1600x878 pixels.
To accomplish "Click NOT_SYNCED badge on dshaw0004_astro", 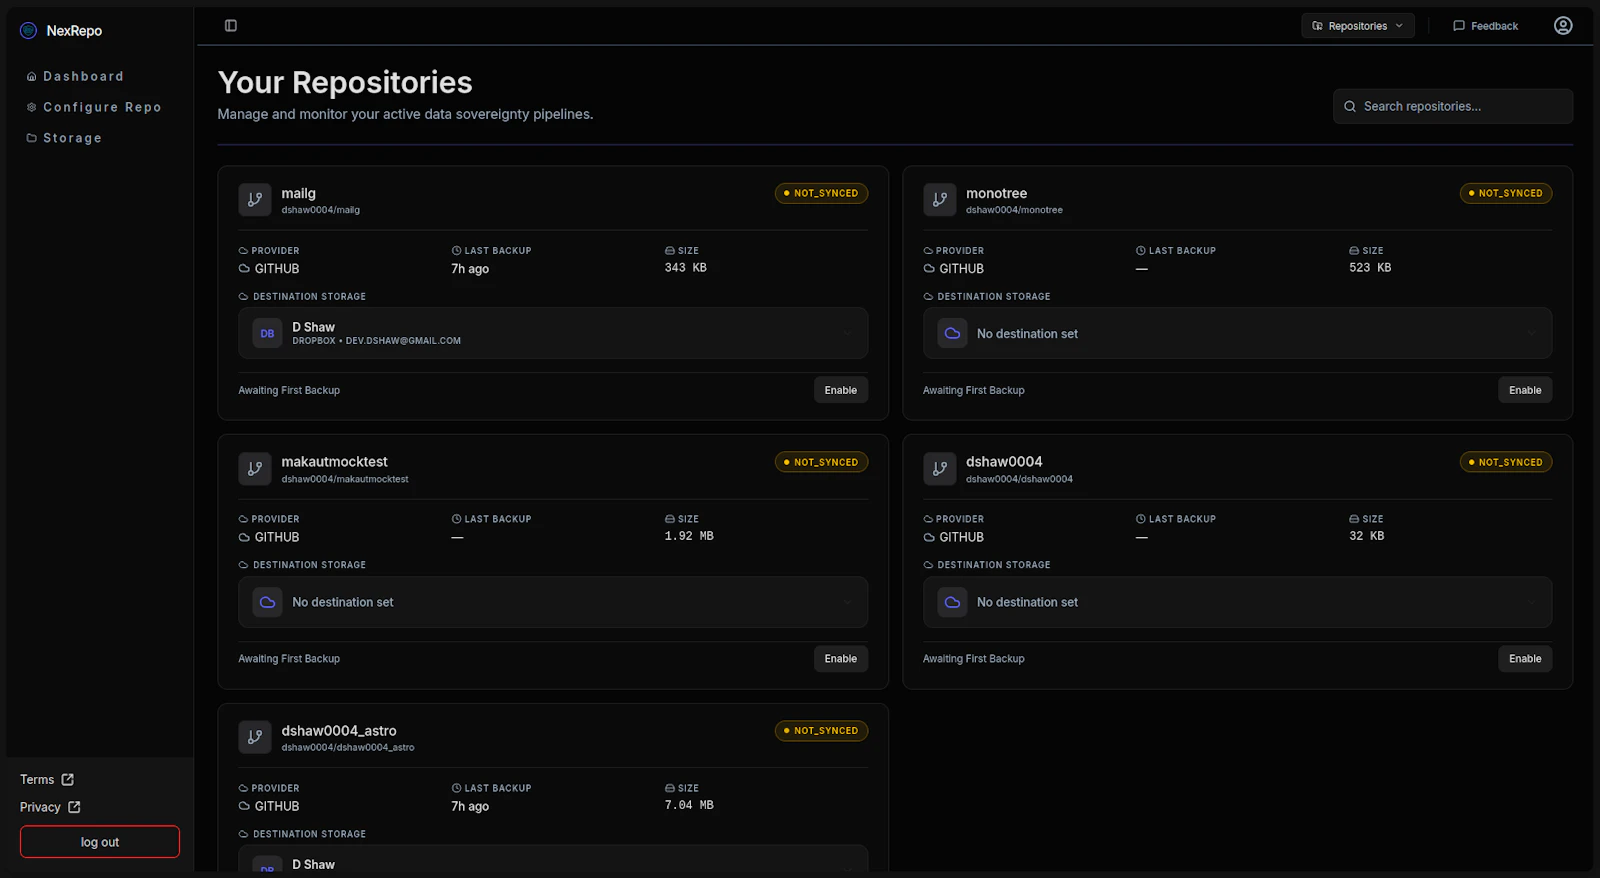I will coord(821,731).
